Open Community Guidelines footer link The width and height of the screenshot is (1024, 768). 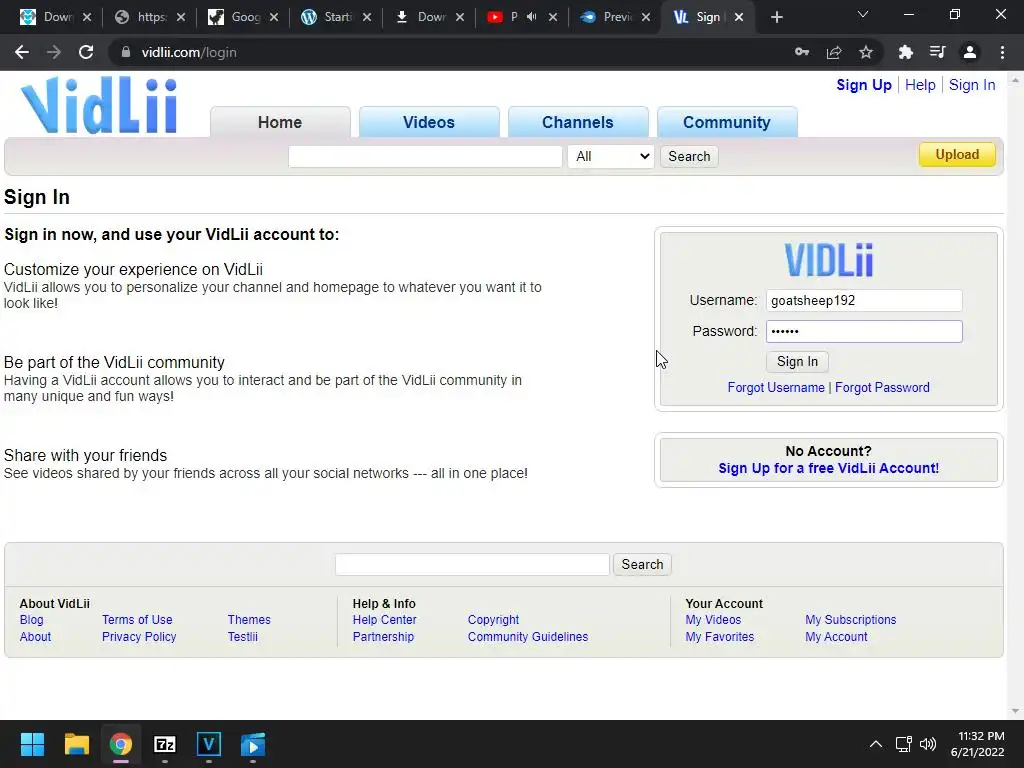coord(528,637)
